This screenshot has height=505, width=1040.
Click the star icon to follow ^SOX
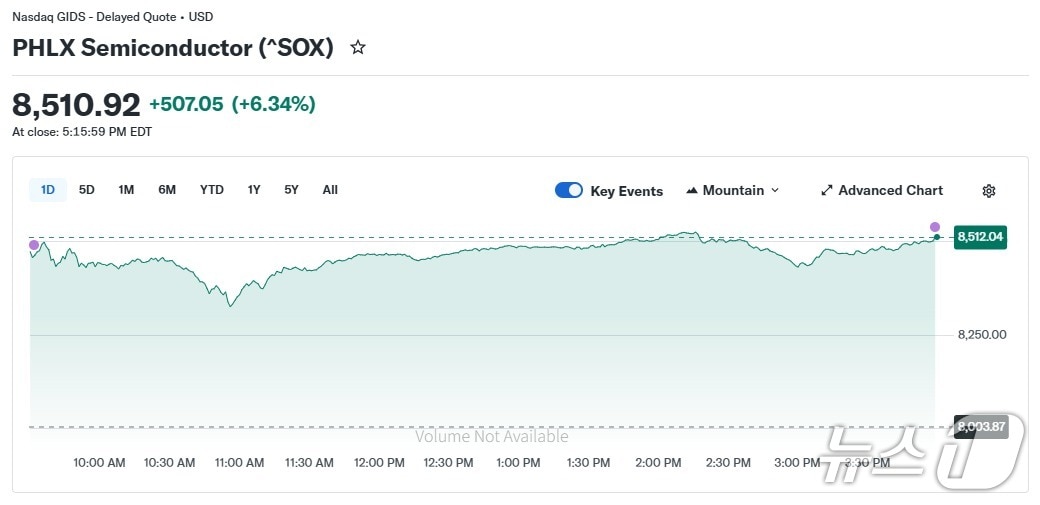click(x=357, y=48)
